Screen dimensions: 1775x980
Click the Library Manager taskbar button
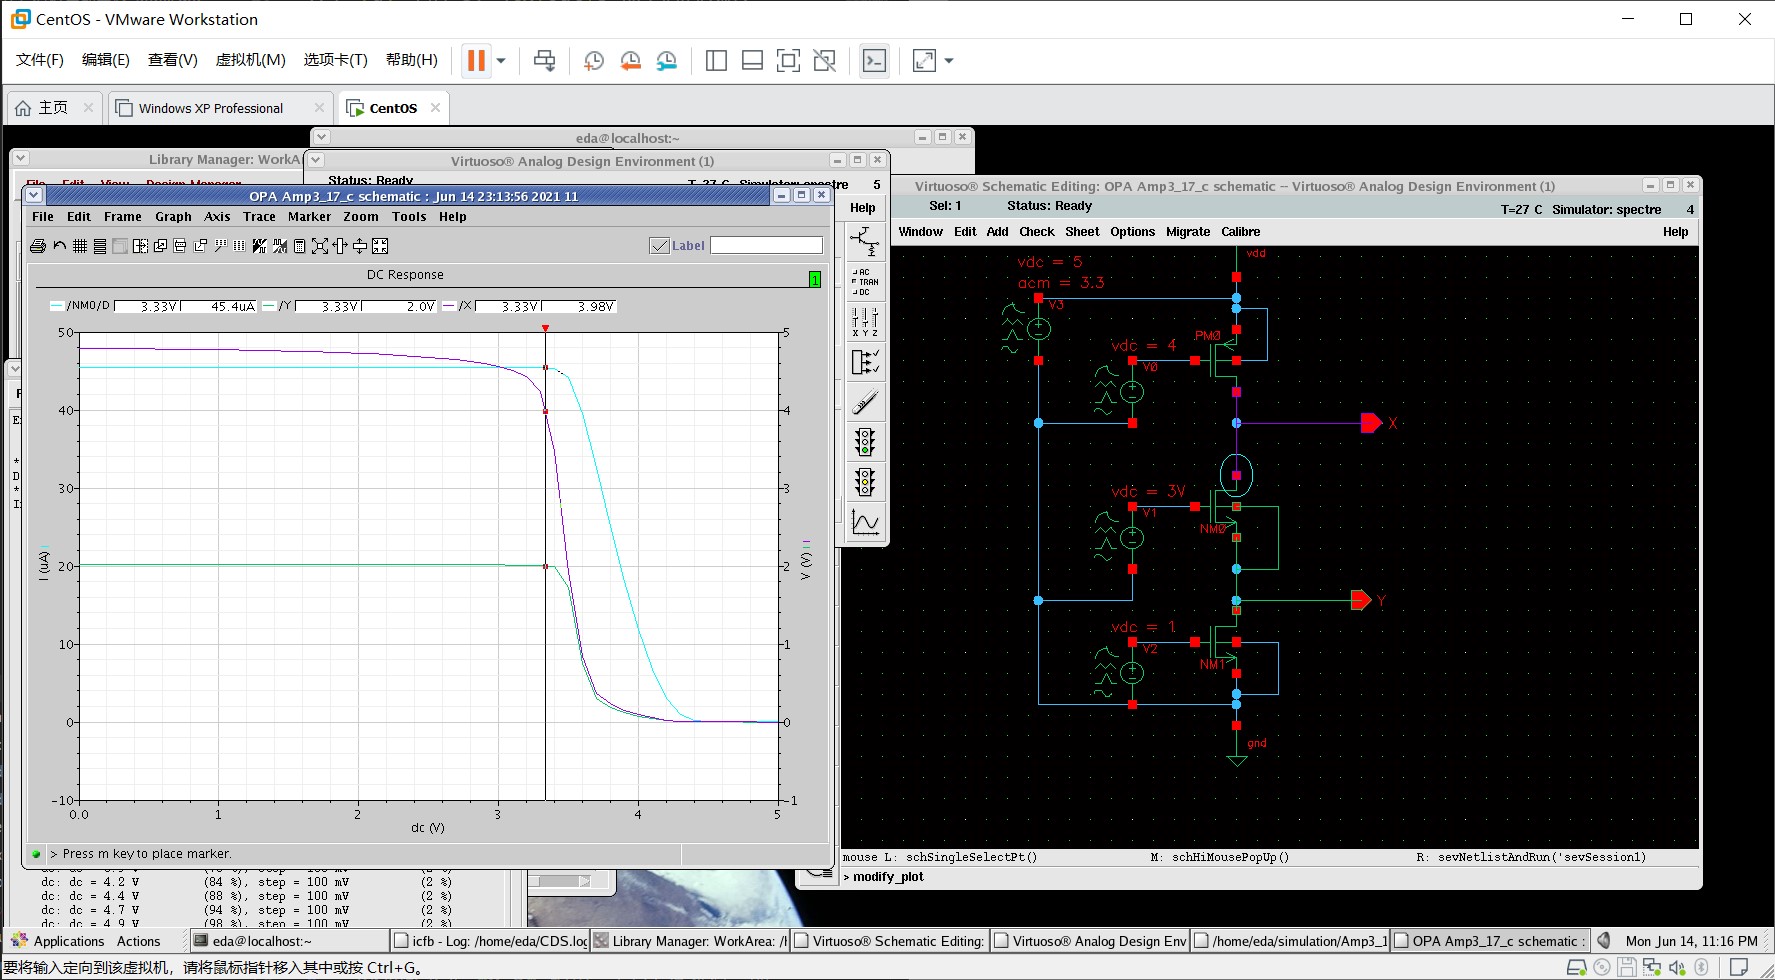click(x=690, y=941)
